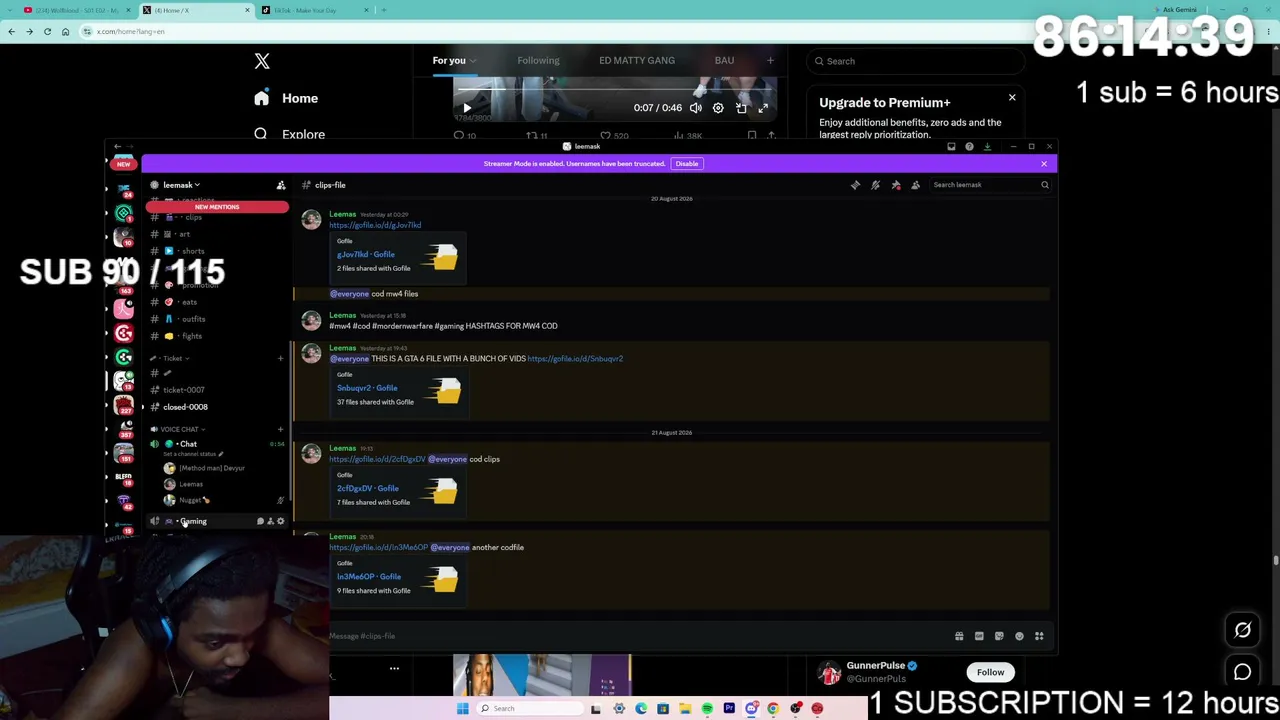
Task: Add a channel to VOICE CHAT category
Action: [x=280, y=429]
